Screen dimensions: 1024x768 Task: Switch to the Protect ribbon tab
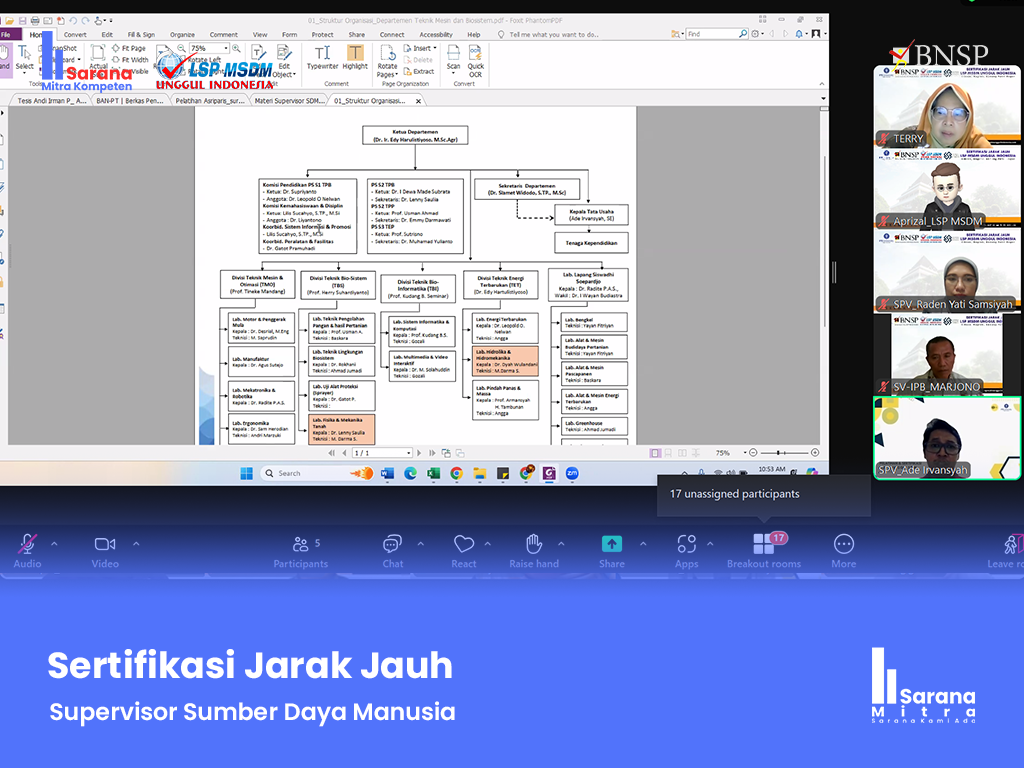[322, 34]
